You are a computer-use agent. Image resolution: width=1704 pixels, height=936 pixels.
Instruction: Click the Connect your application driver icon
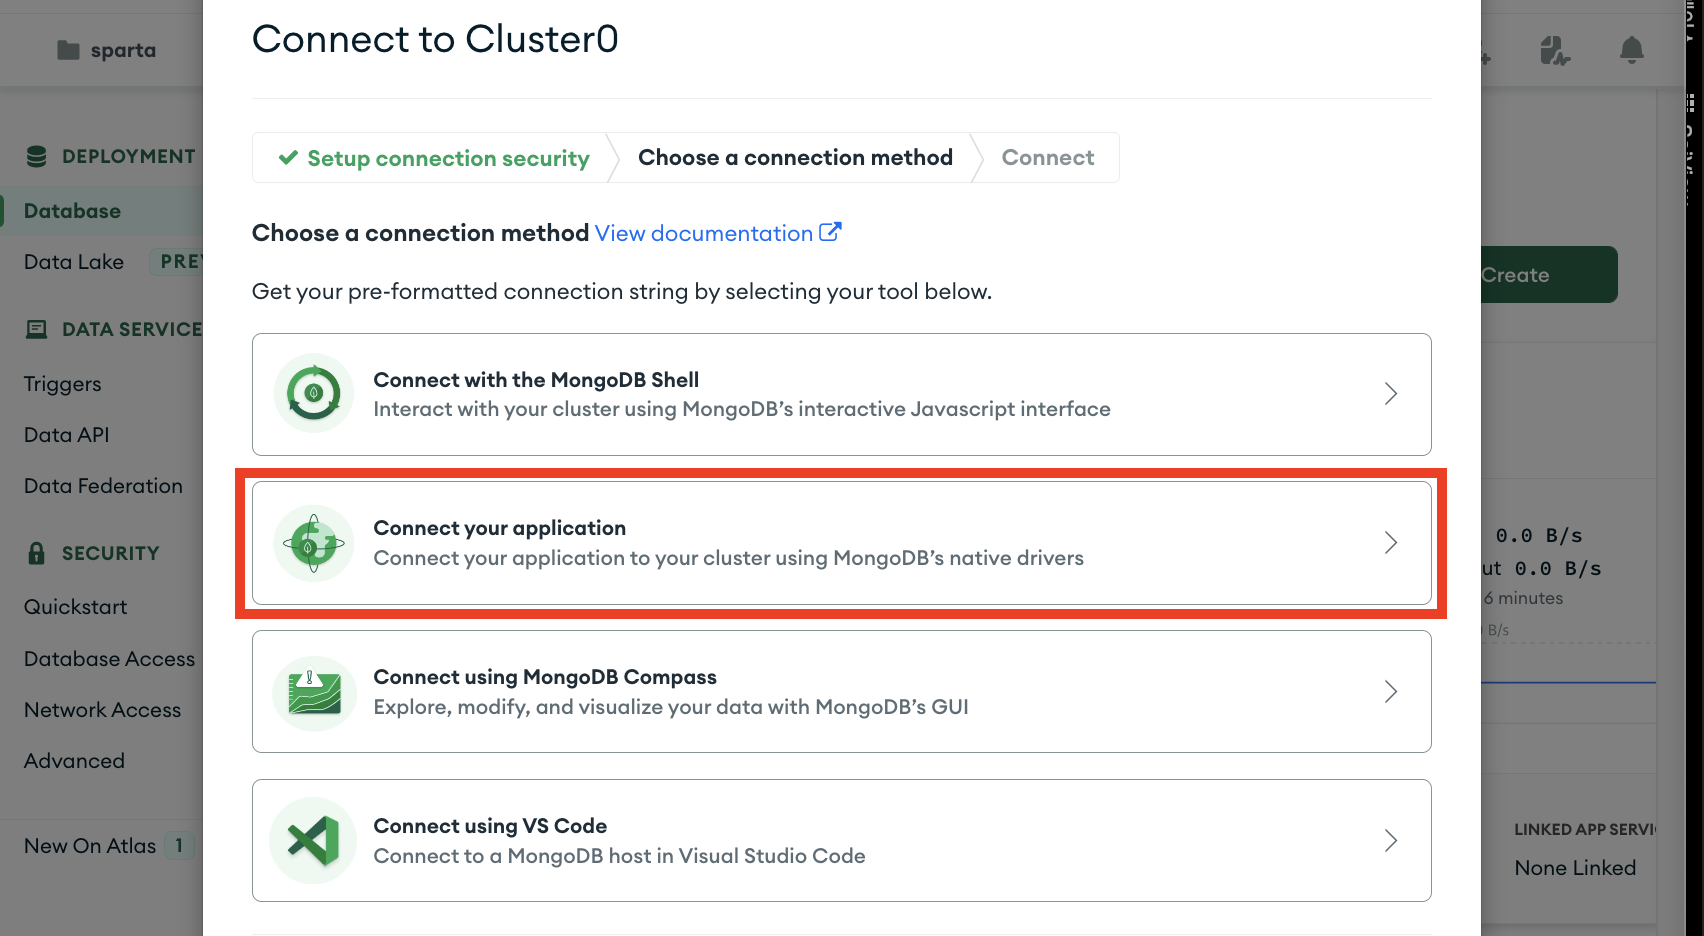point(314,543)
